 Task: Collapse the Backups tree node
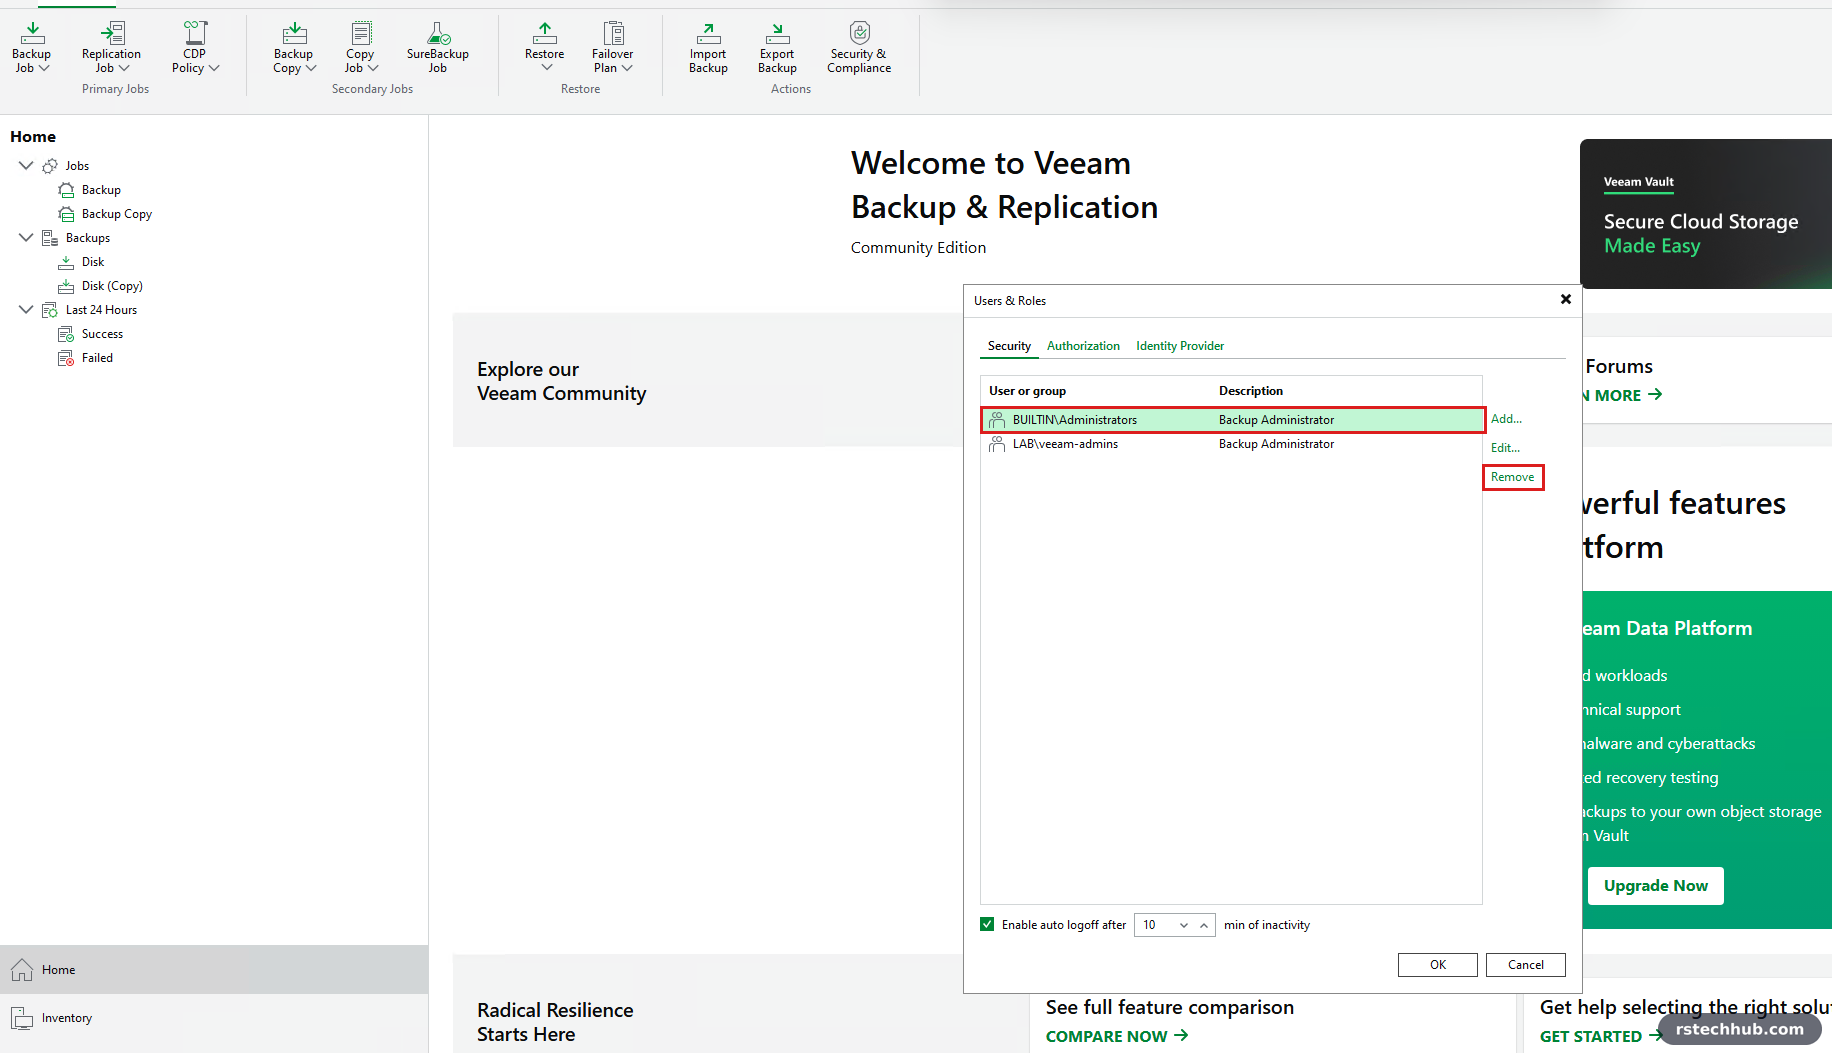[26, 238]
